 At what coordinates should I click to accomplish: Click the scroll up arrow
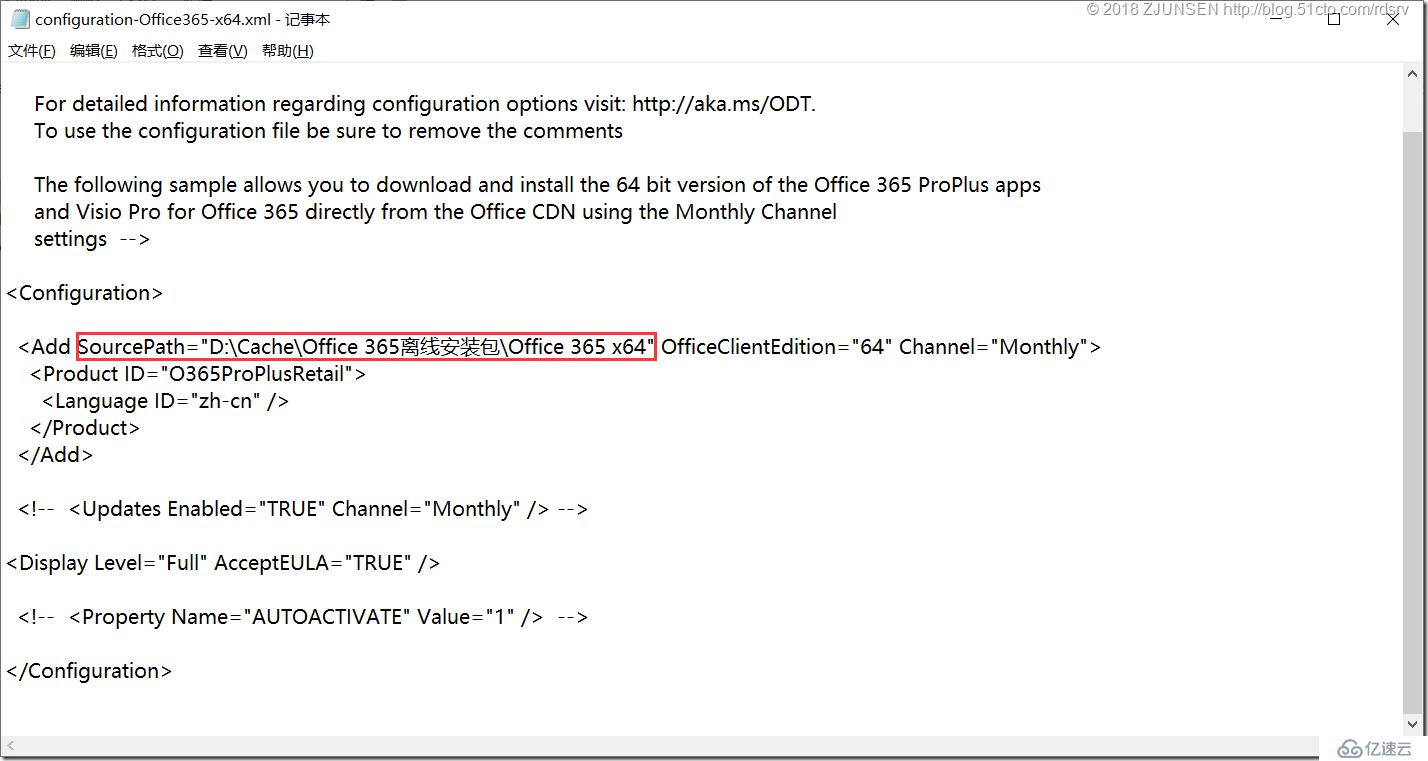click(1412, 75)
